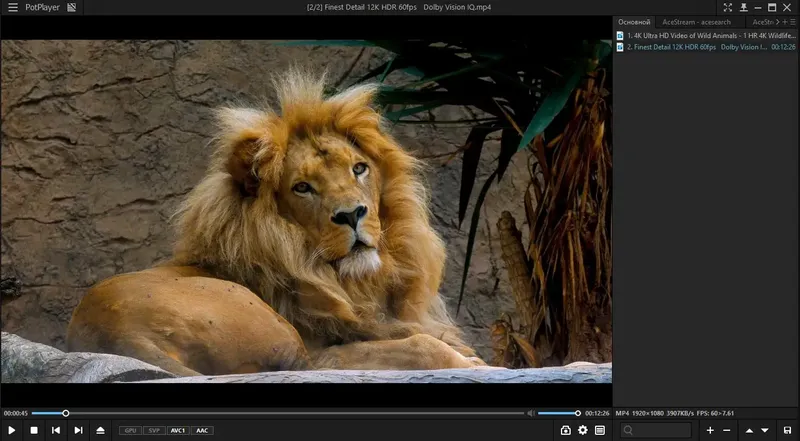Add a new playlist tab with plus icon
Screen dimensions: 800x441
785,22
